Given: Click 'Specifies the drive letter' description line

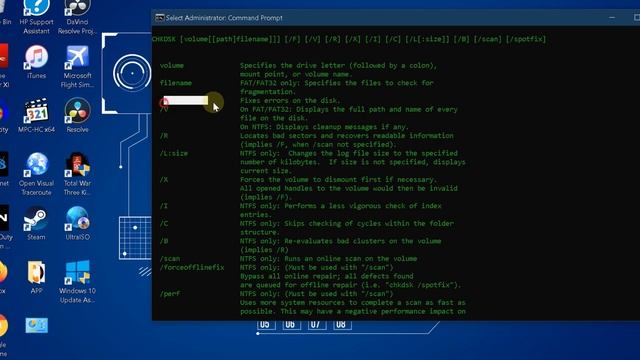Looking at the screenshot, I should [338, 65].
